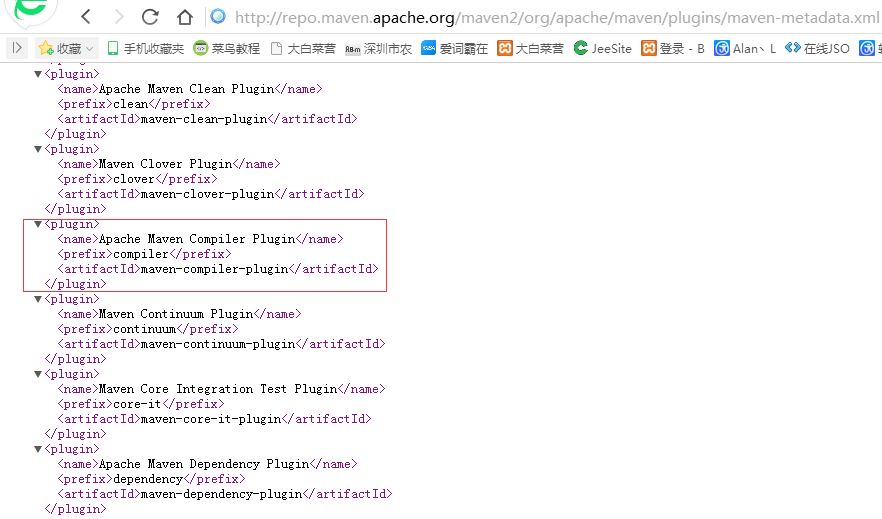
Task: Open the 收藏 dropdown arrow
Action: pos(90,49)
